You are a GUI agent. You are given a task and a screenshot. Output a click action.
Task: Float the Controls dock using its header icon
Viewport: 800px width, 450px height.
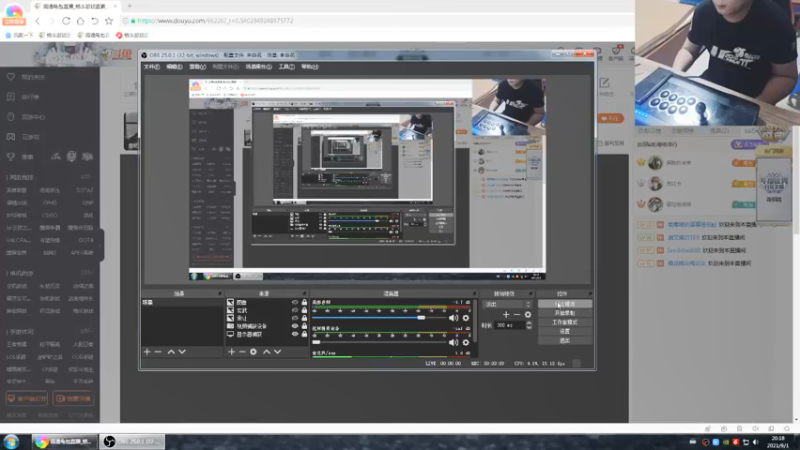click(590, 294)
